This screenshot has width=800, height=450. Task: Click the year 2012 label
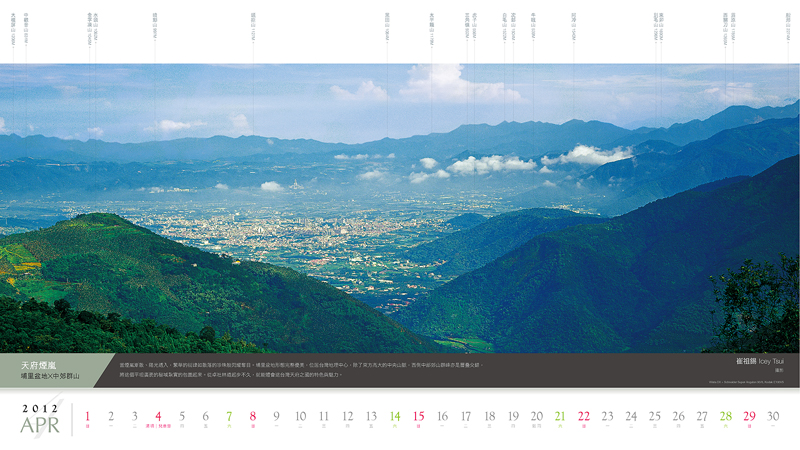pyautogui.click(x=40, y=409)
